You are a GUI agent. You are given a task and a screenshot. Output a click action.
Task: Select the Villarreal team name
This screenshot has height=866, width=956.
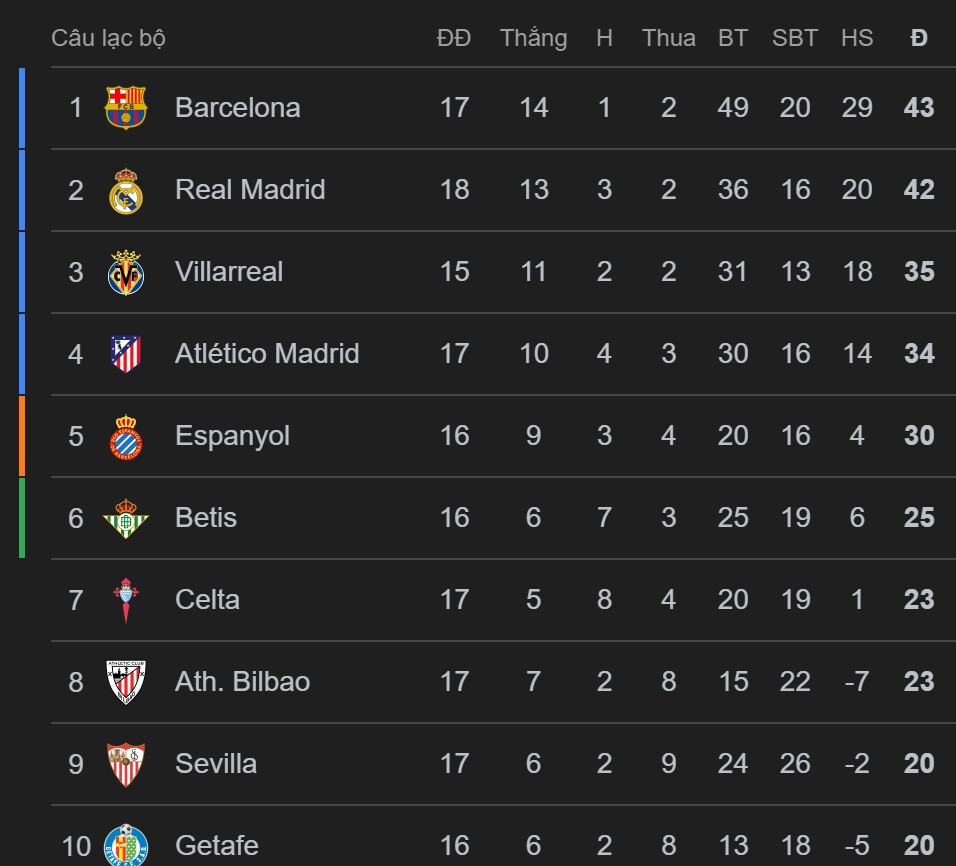tap(229, 272)
